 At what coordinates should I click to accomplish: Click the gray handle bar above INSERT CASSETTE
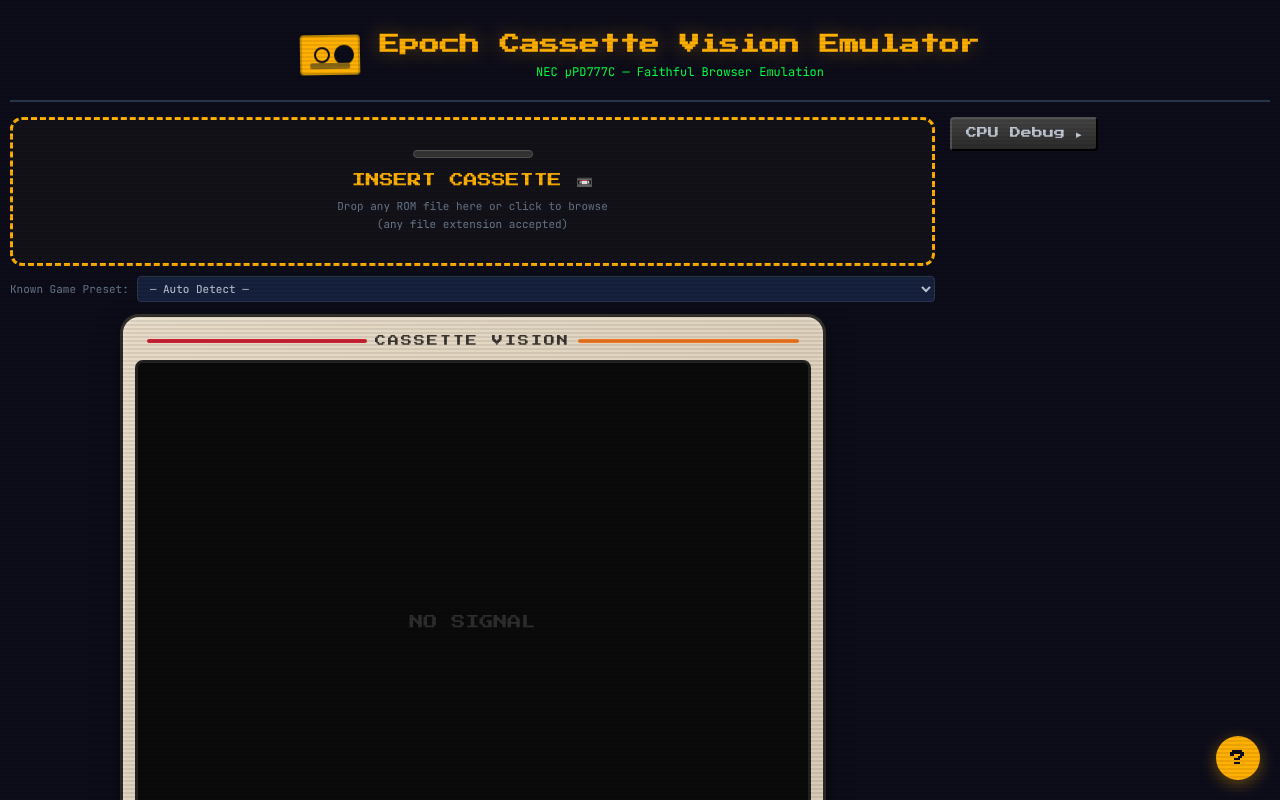point(472,154)
